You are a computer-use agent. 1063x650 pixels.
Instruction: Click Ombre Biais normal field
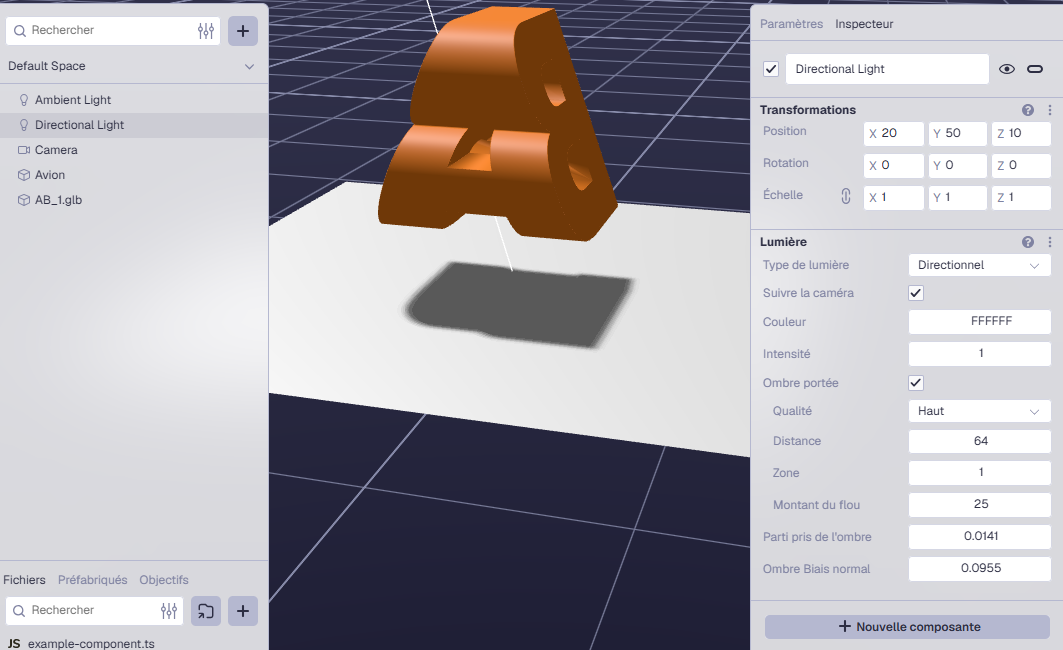click(980, 569)
